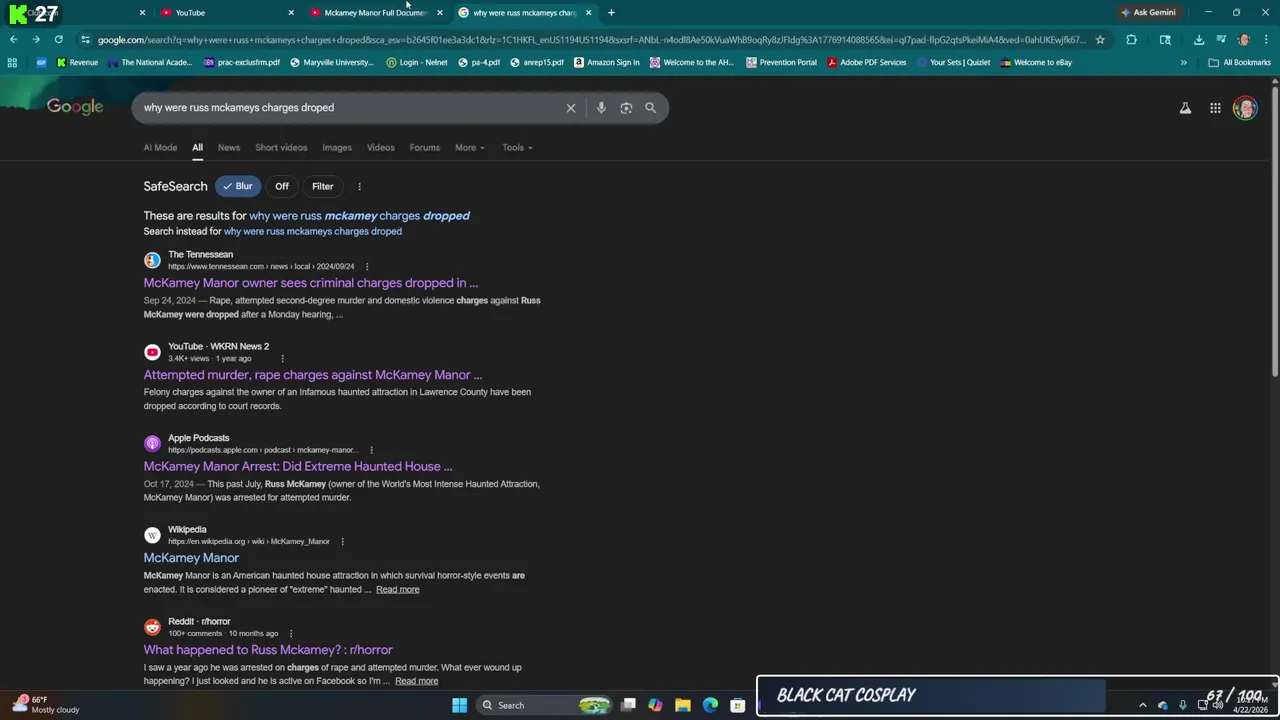Image resolution: width=1280 pixels, height=720 pixels.
Task: Open more options for the Wikipedia result
Action: (x=342, y=542)
